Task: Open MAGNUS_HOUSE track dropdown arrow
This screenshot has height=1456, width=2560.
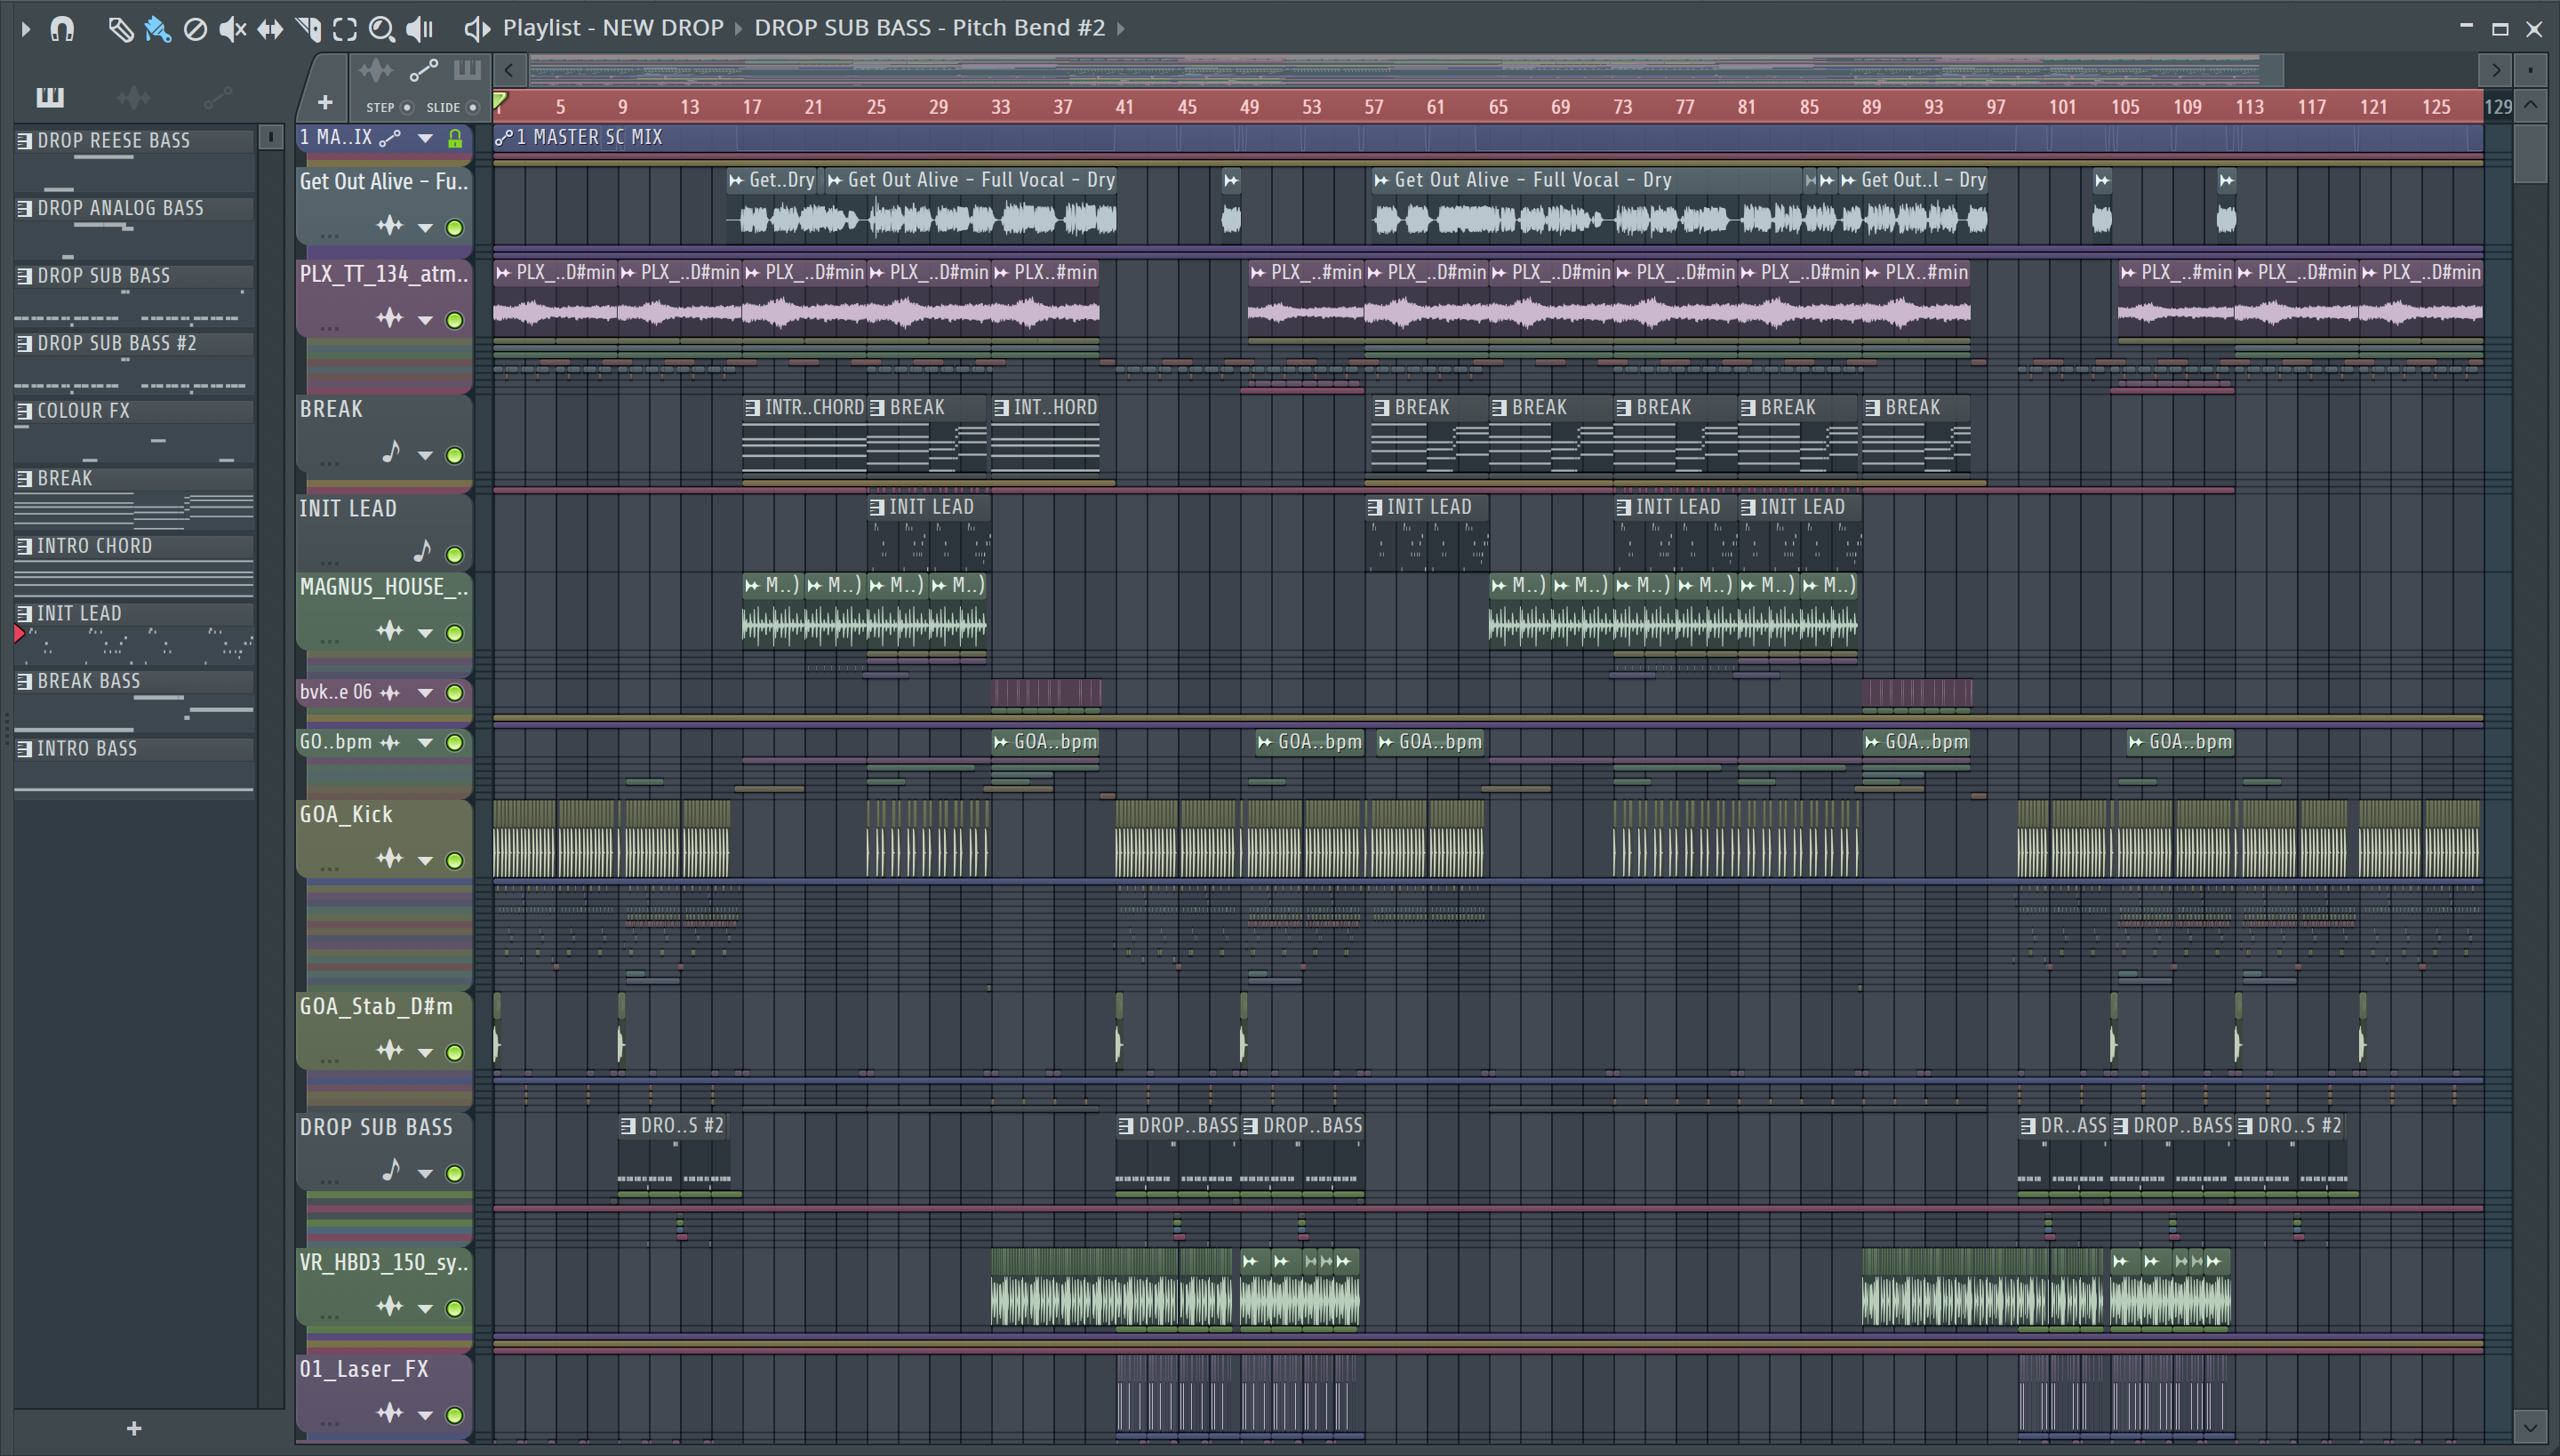Action: tap(426, 632)
